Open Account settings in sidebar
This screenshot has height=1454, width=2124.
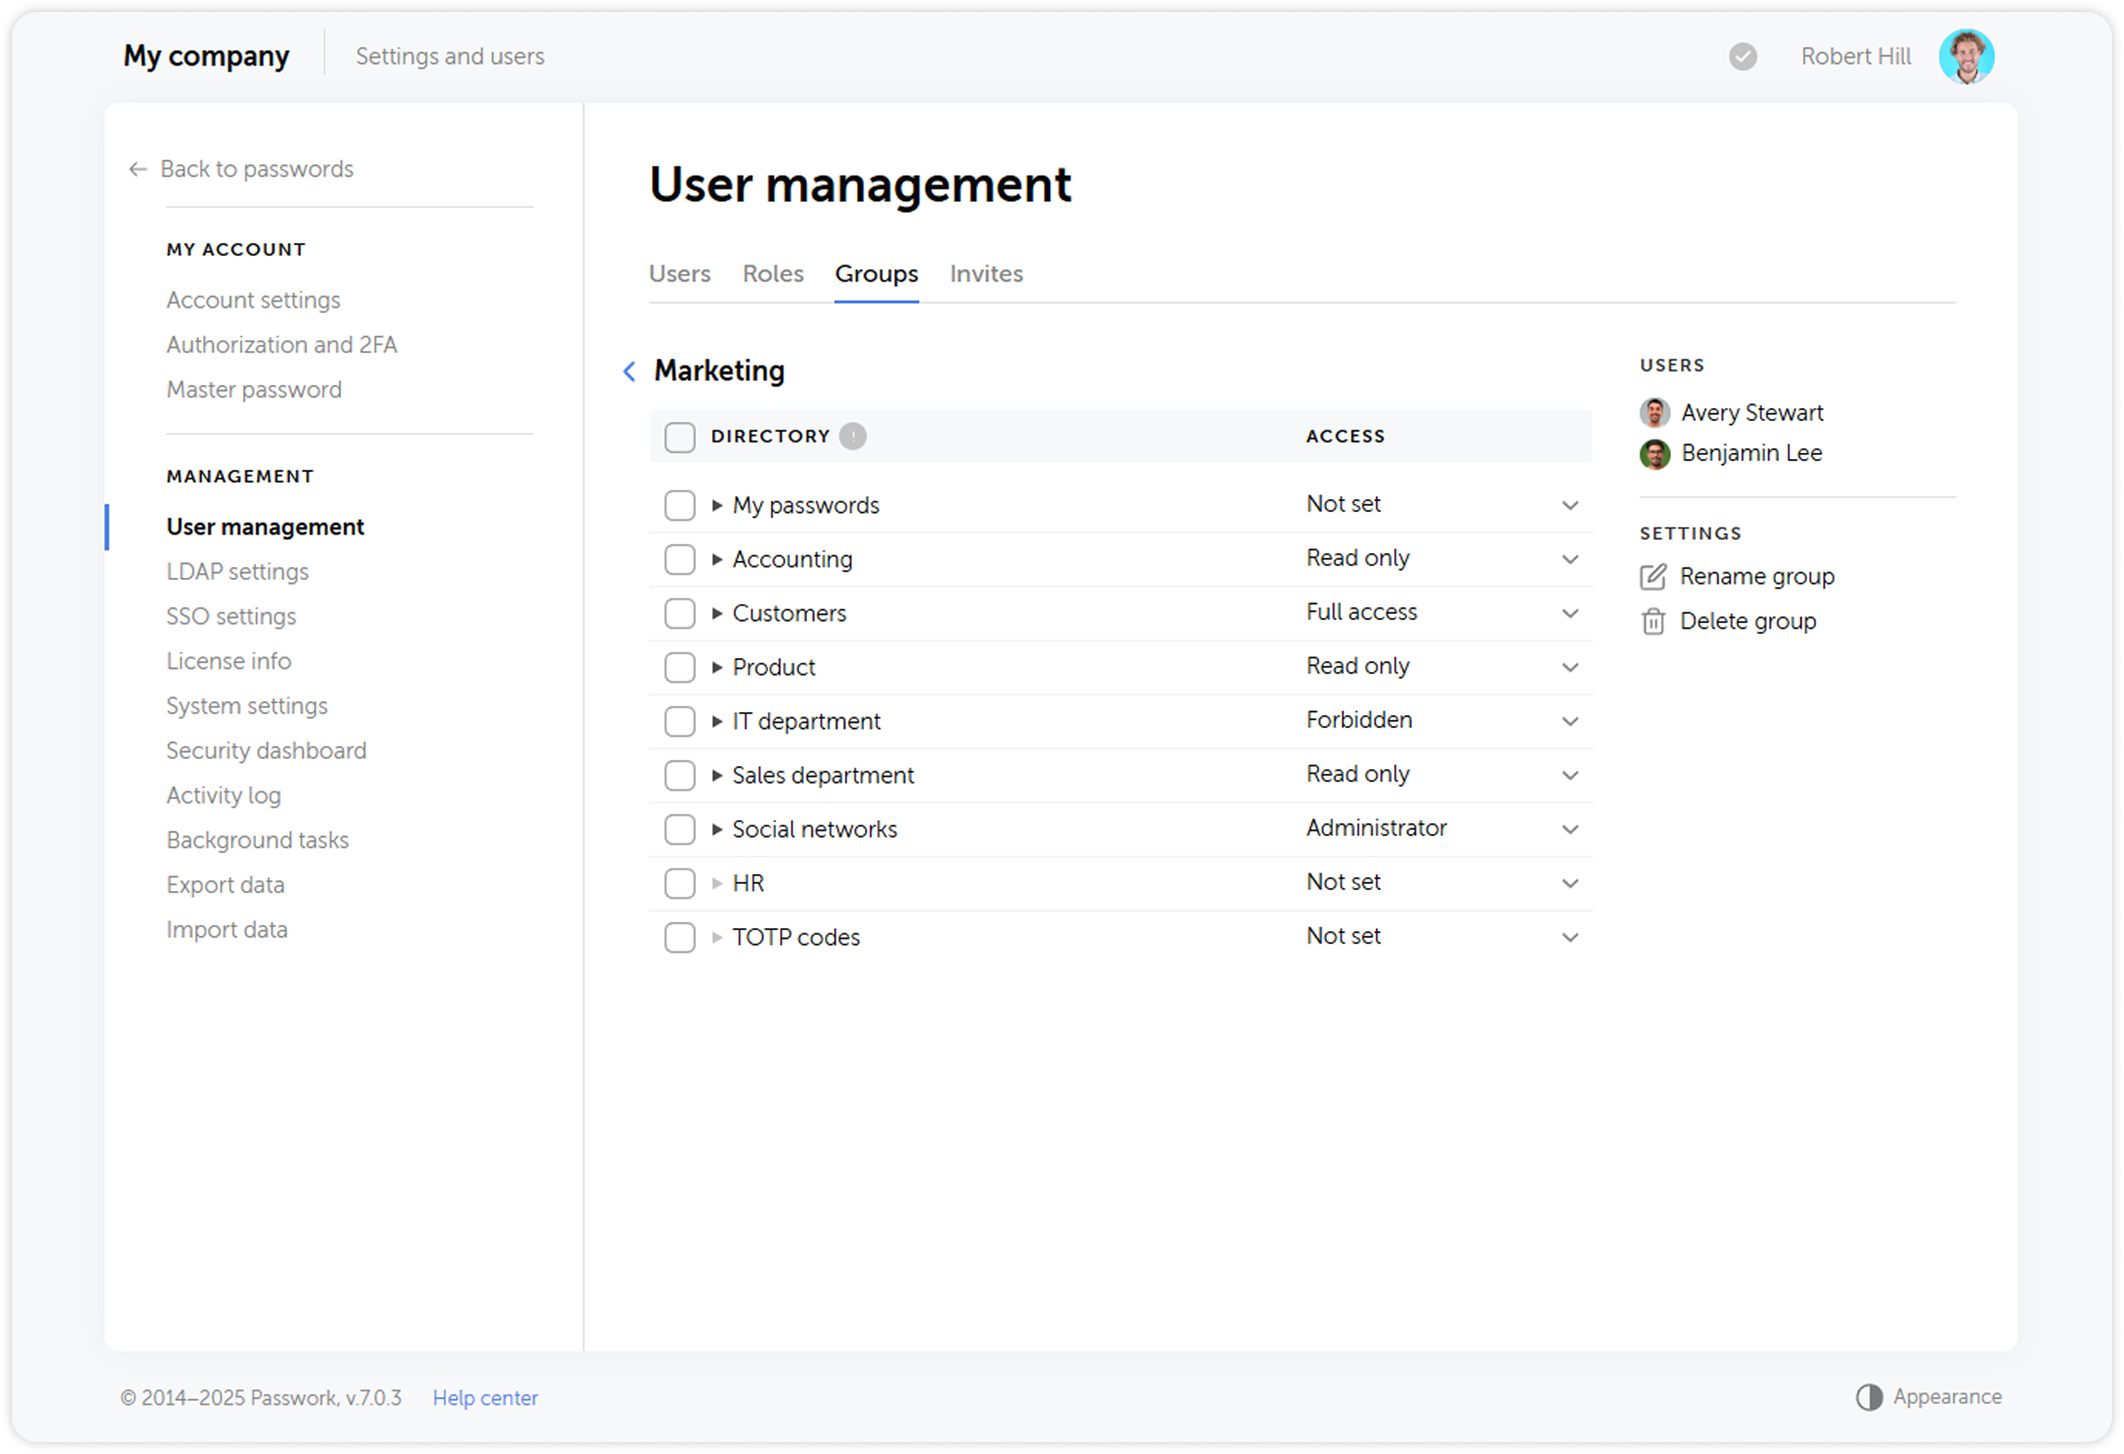pos(253,300)
